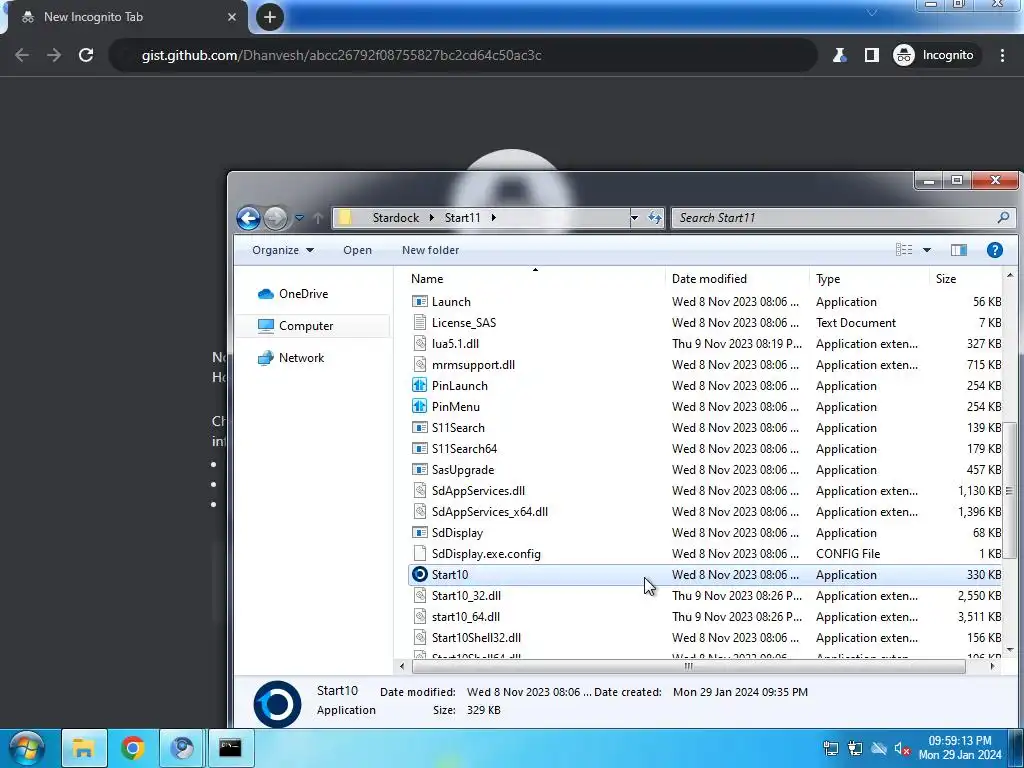The image size is (1024, 768).
Task: Select the SasUpgrade application icon
Action: tap(419, 470)
